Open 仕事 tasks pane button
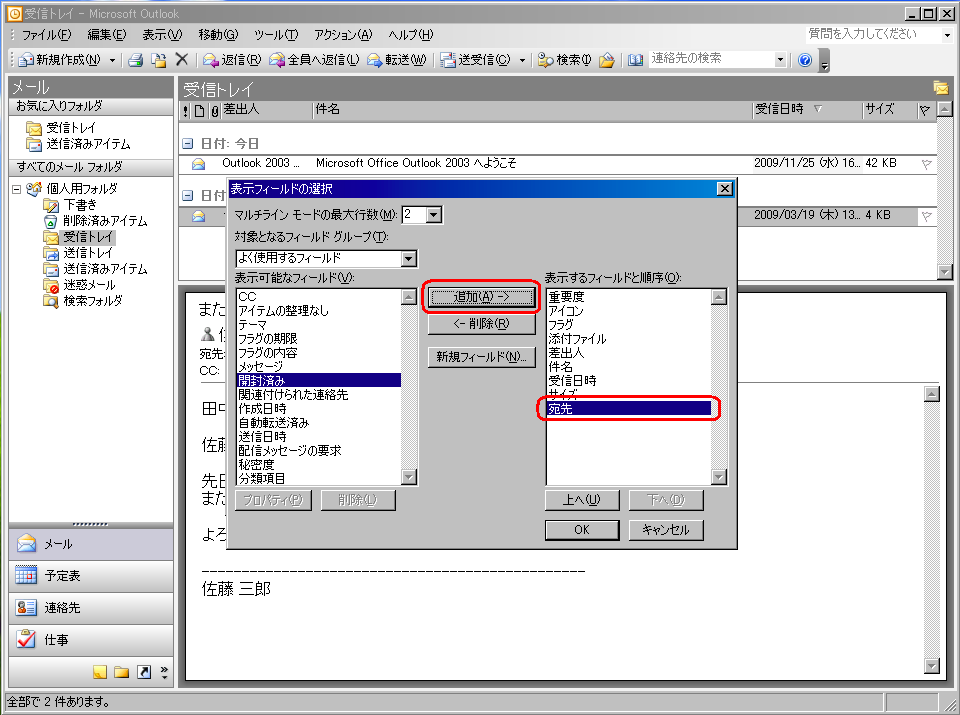Screen dimensions: 960x715 pyautogui.click(x=91, y=640)
